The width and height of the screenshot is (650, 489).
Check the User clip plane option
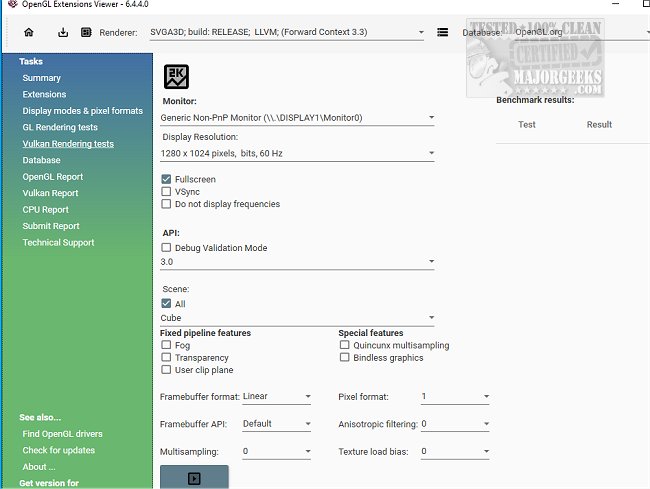pyautogui.click(x=166, y=370)
